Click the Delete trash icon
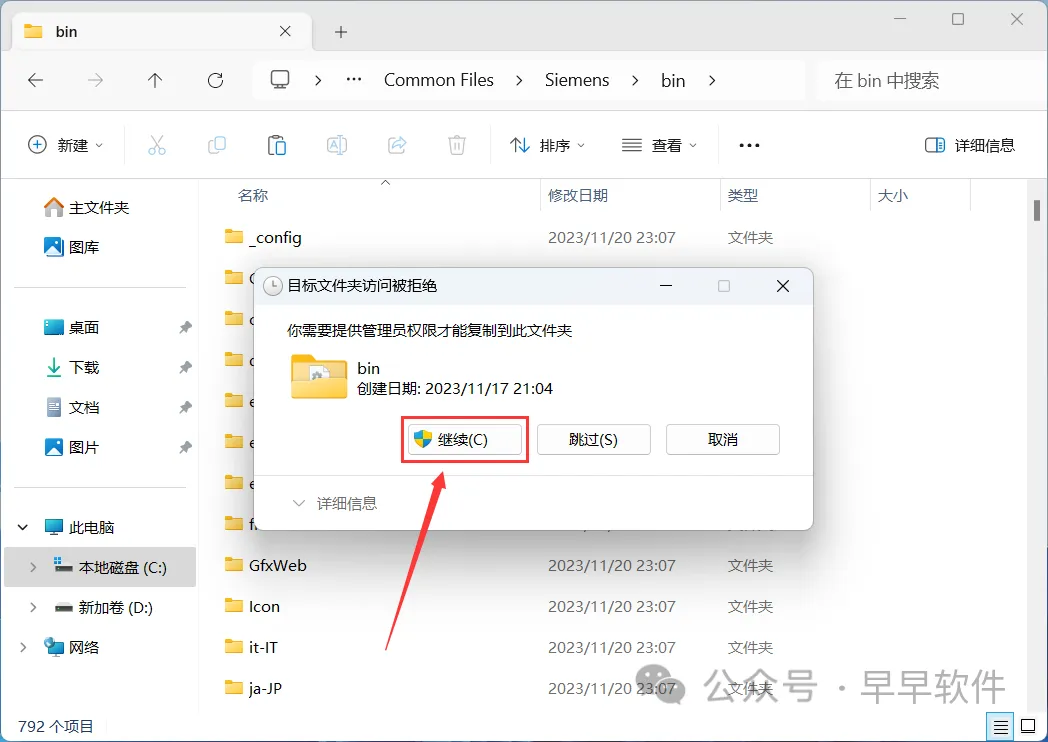This screenshot has width=1048, height=742. pyautogui.click(x=456, y=145)
